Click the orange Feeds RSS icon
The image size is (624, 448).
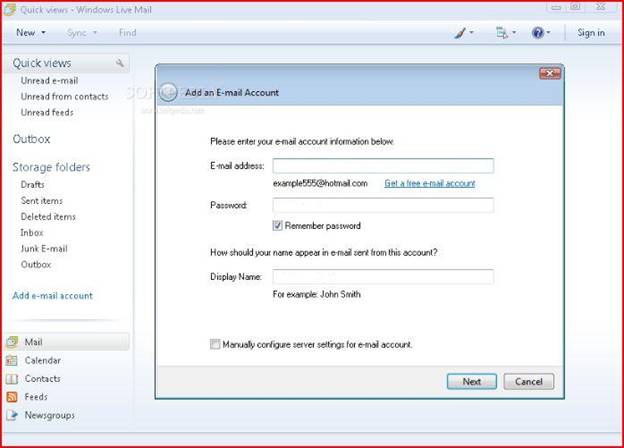coord(12,397)
